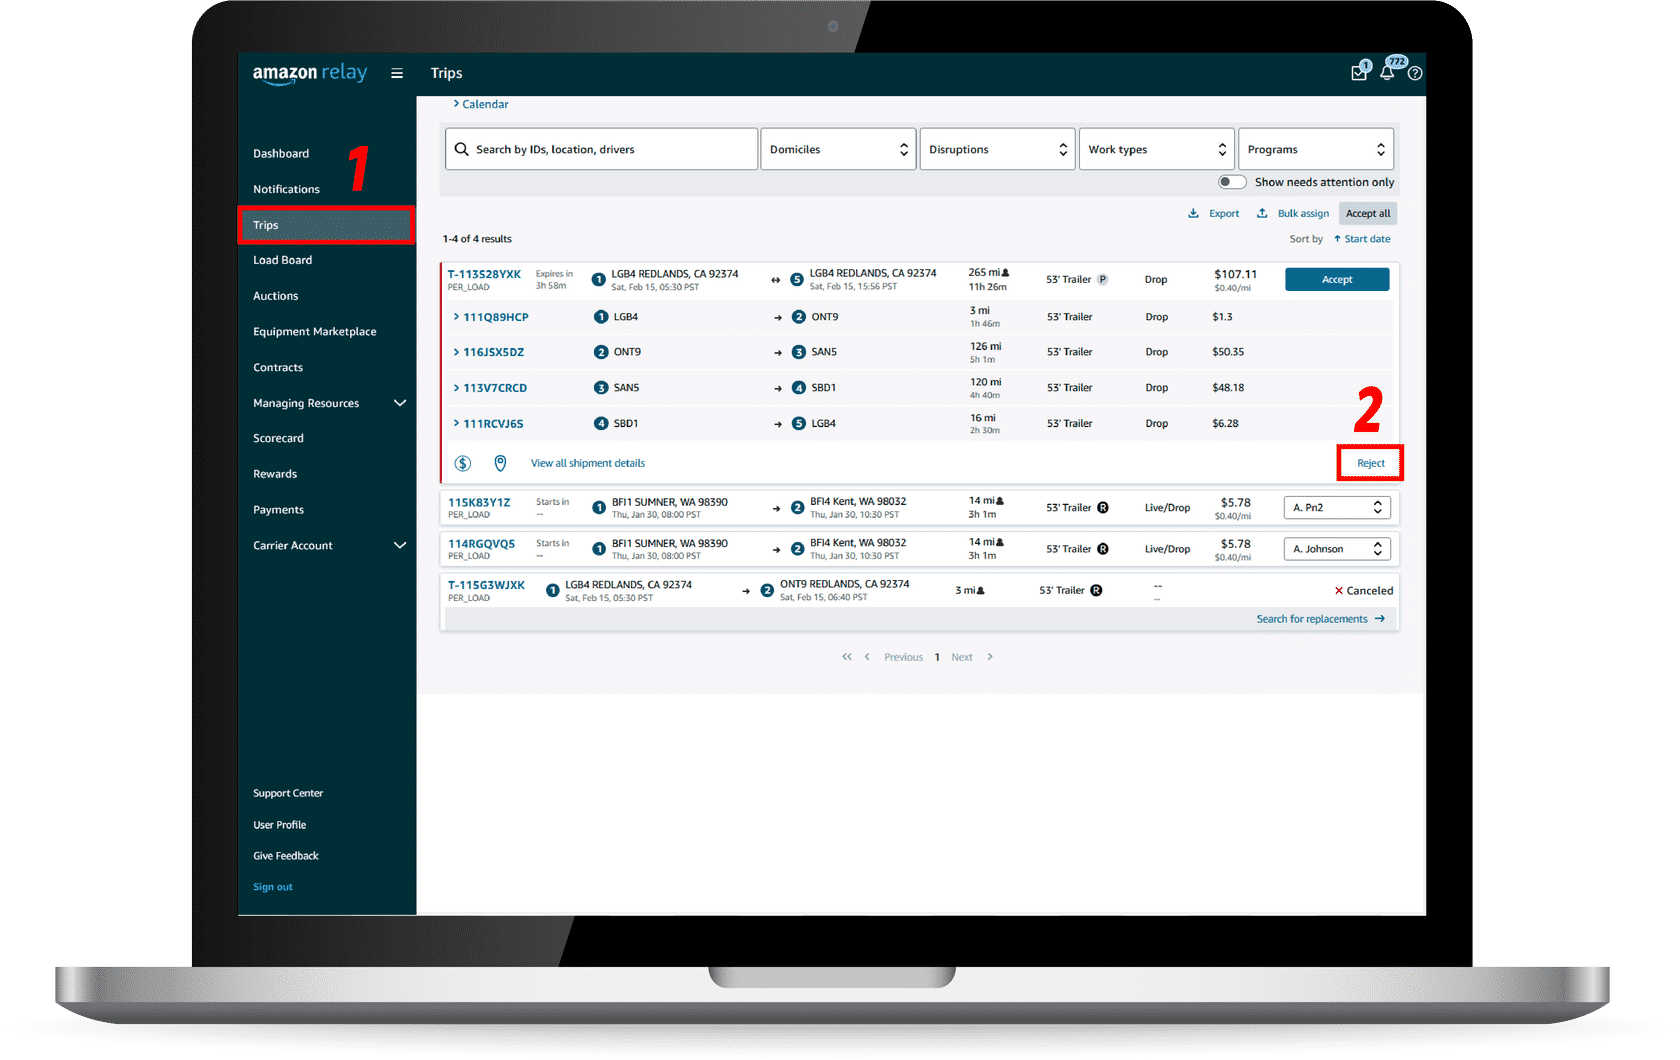Click the search by IDs input field

pos(601,149)
